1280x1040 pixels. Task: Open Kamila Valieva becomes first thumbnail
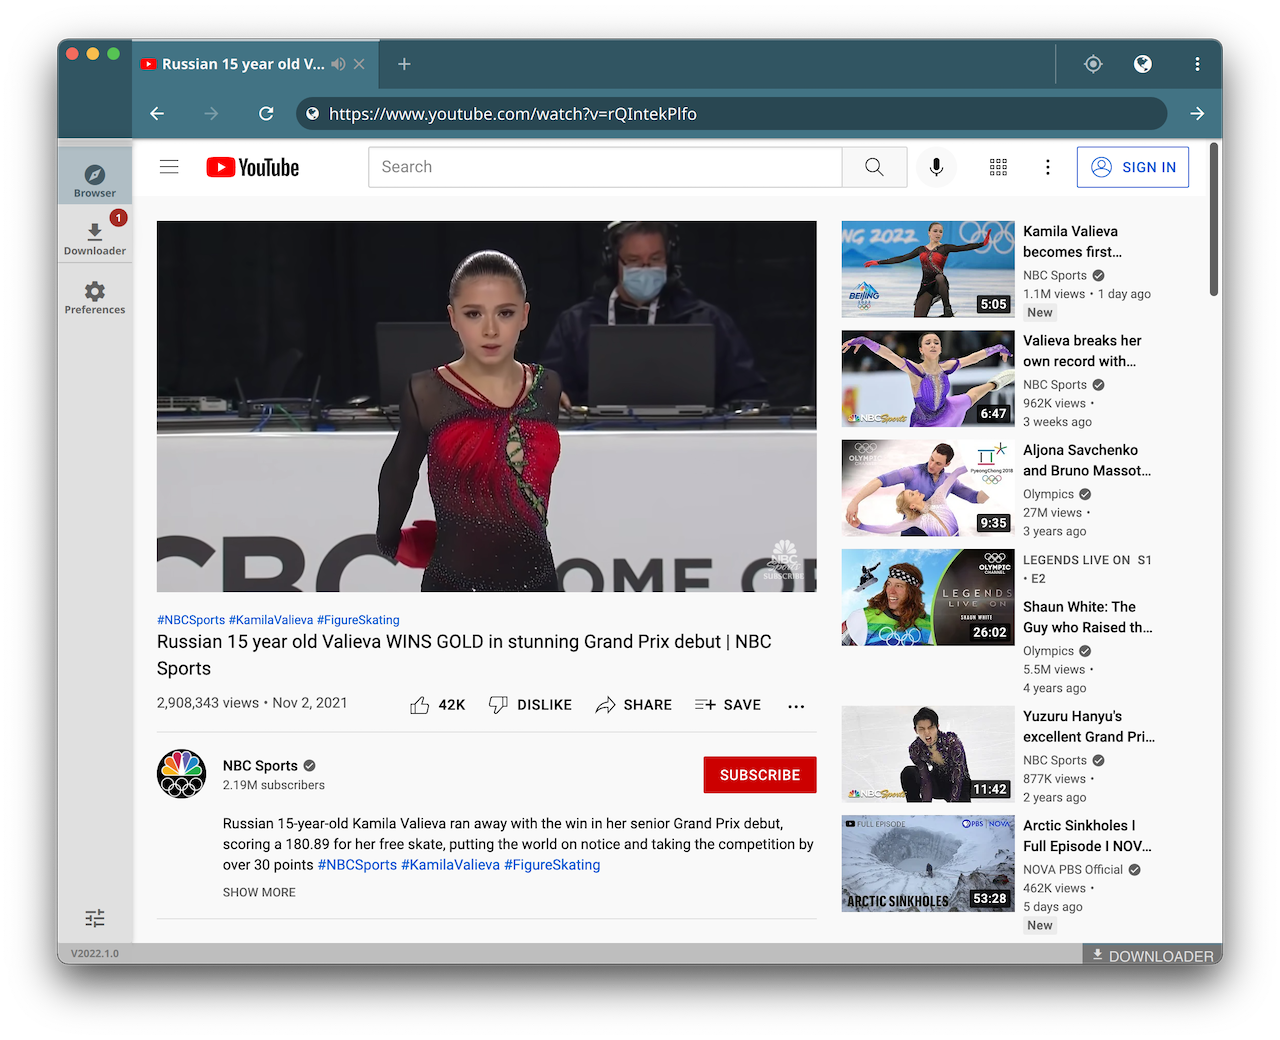(928, 269)
